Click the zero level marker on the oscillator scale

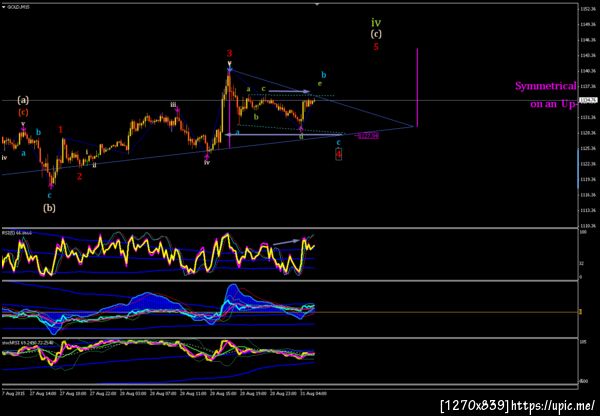pyautogui.click(x=580, y=312)
